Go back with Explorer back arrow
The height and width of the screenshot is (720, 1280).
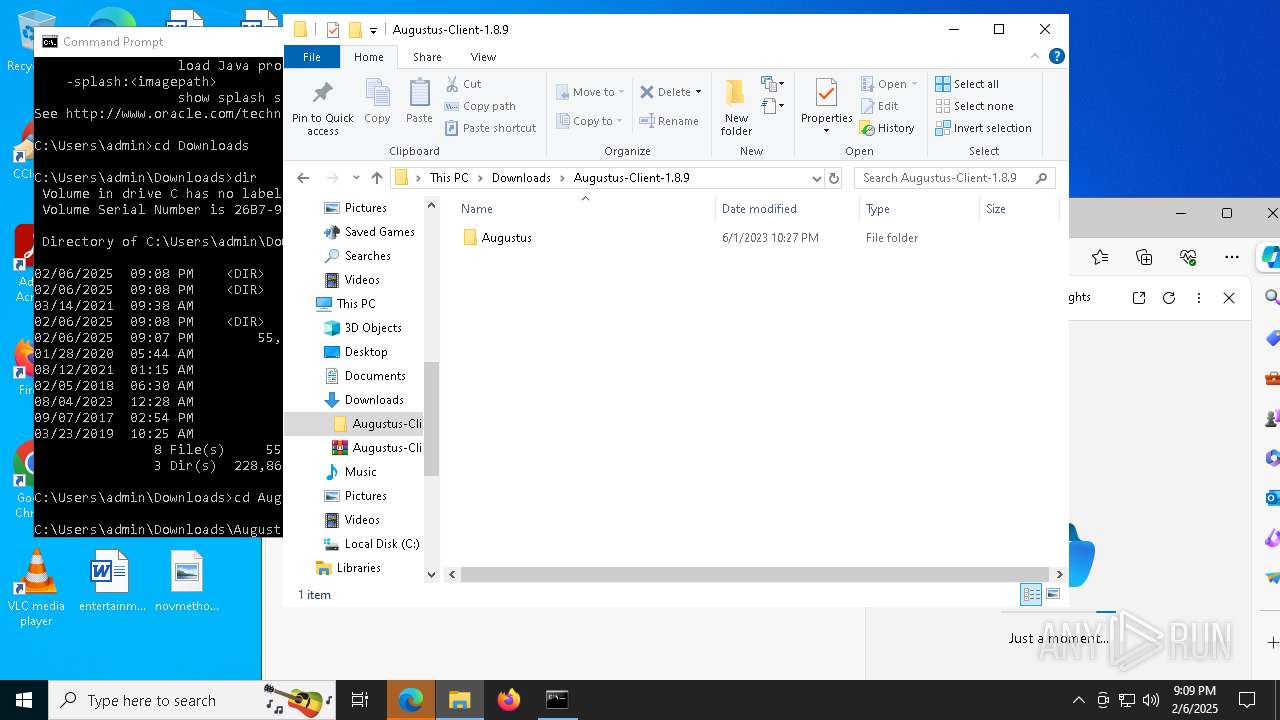tap(303, 178)
